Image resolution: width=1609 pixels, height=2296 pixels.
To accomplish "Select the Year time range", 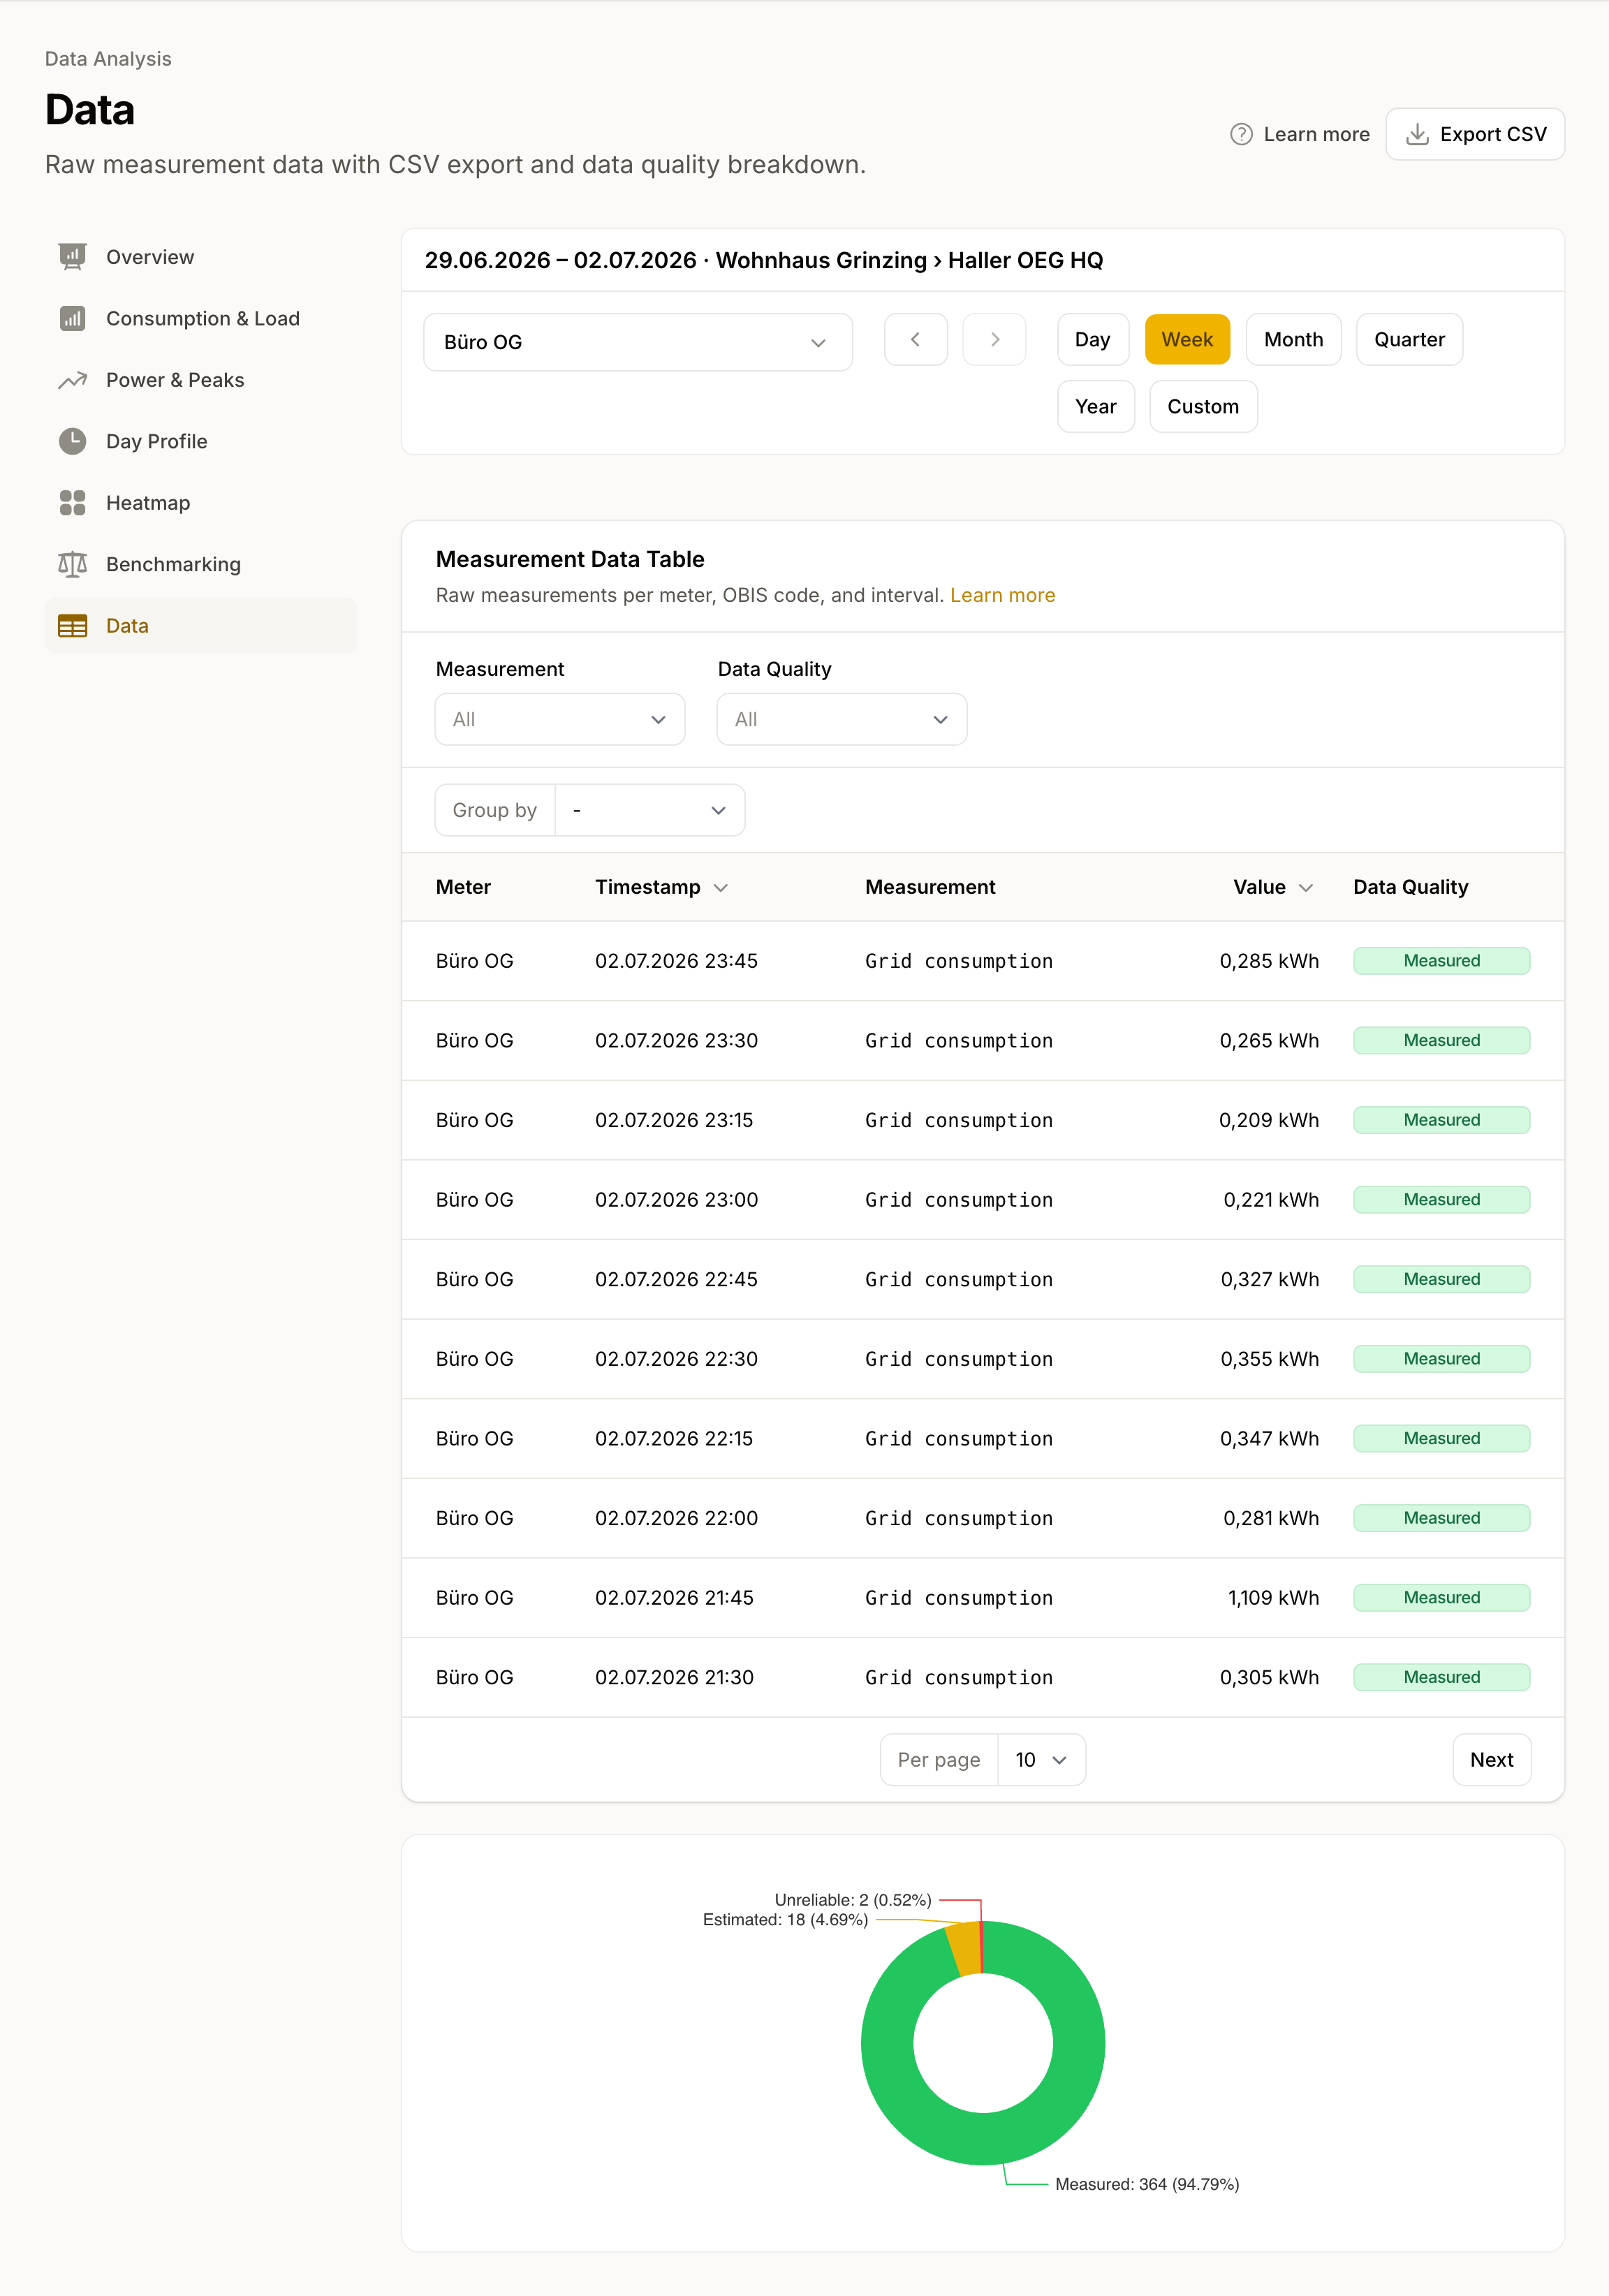I will pyautogui.click(x=1095, y=407).
